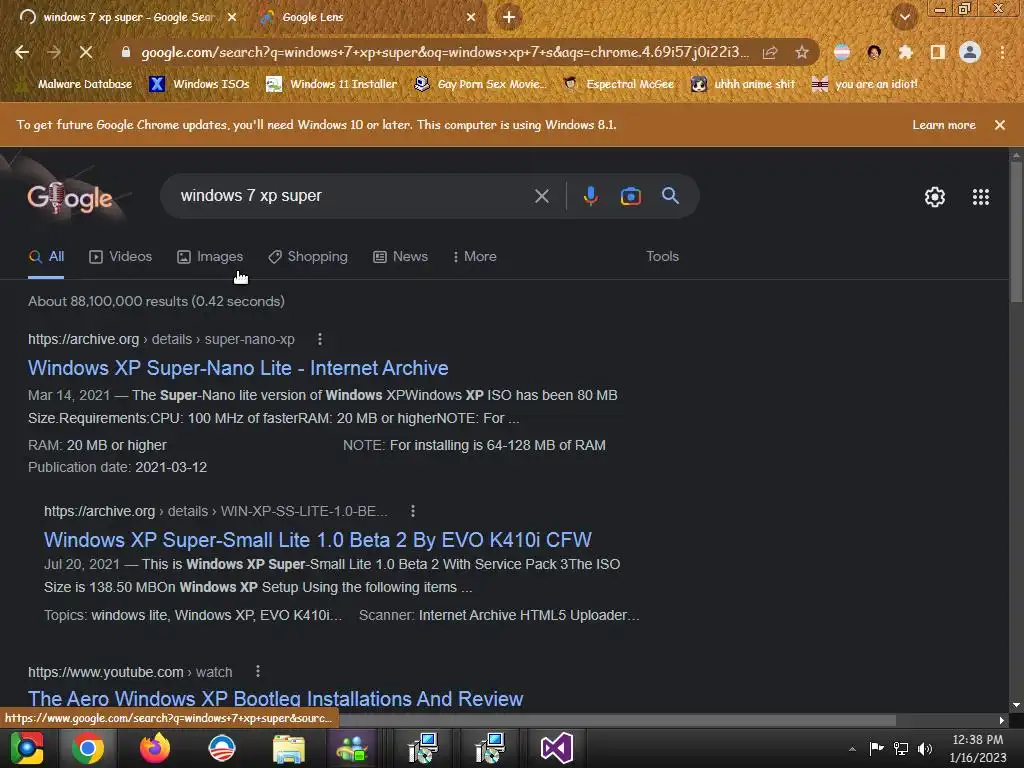This screenshot has height=768, width=1024.
Task: Toggle the side panel icon
Action: tap(938, 52)
